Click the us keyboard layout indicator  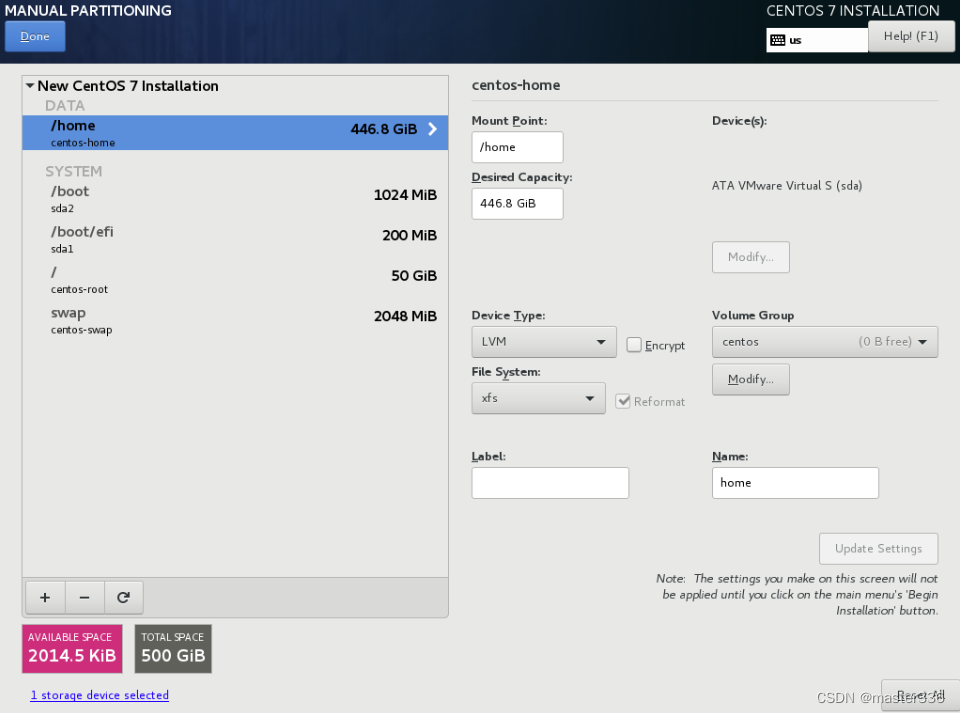(817, 40)
